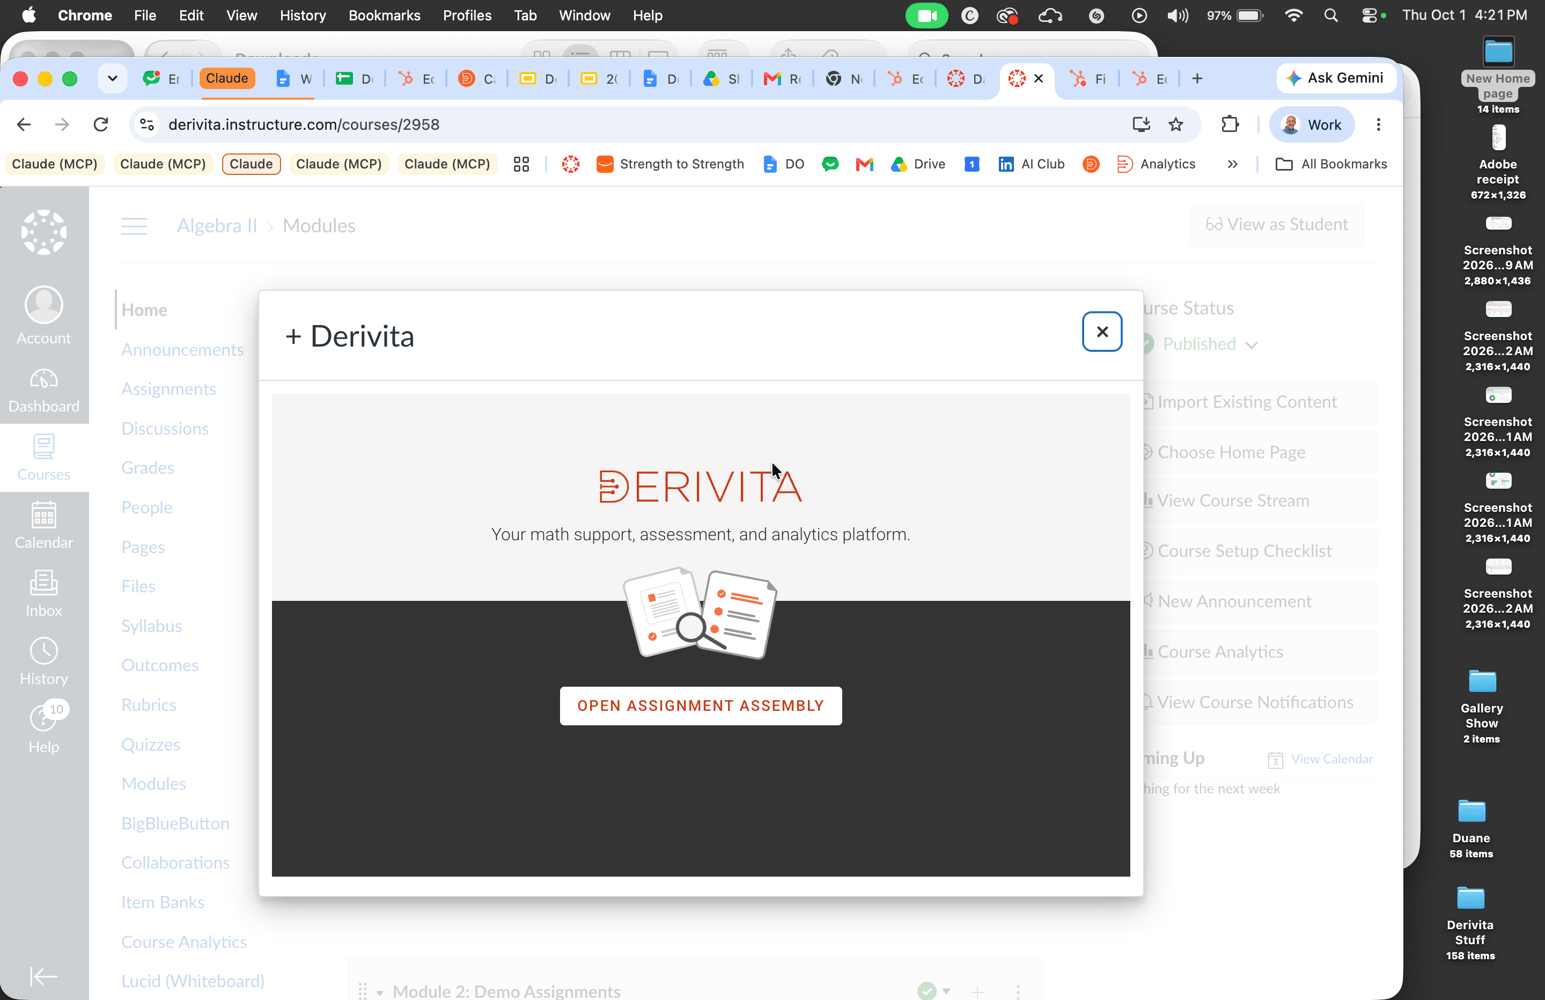Show more bookmarks via double chevron
This screenshot has width=1545, height=1000.
(x=1232, y=164)
